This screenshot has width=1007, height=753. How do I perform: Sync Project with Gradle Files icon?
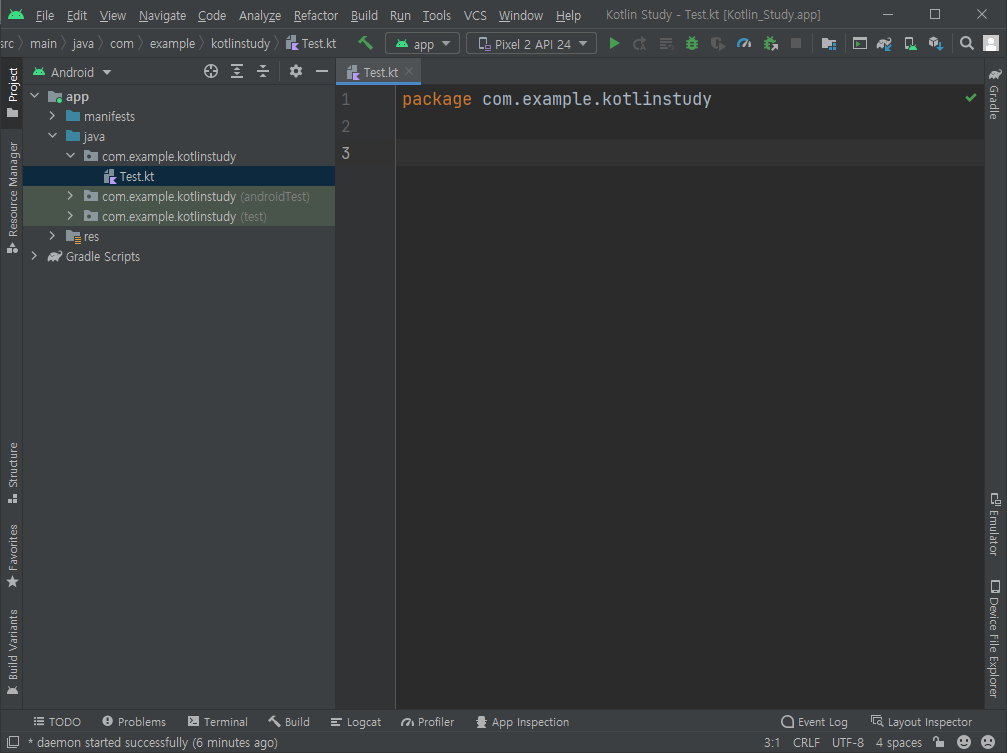[884, 43]
